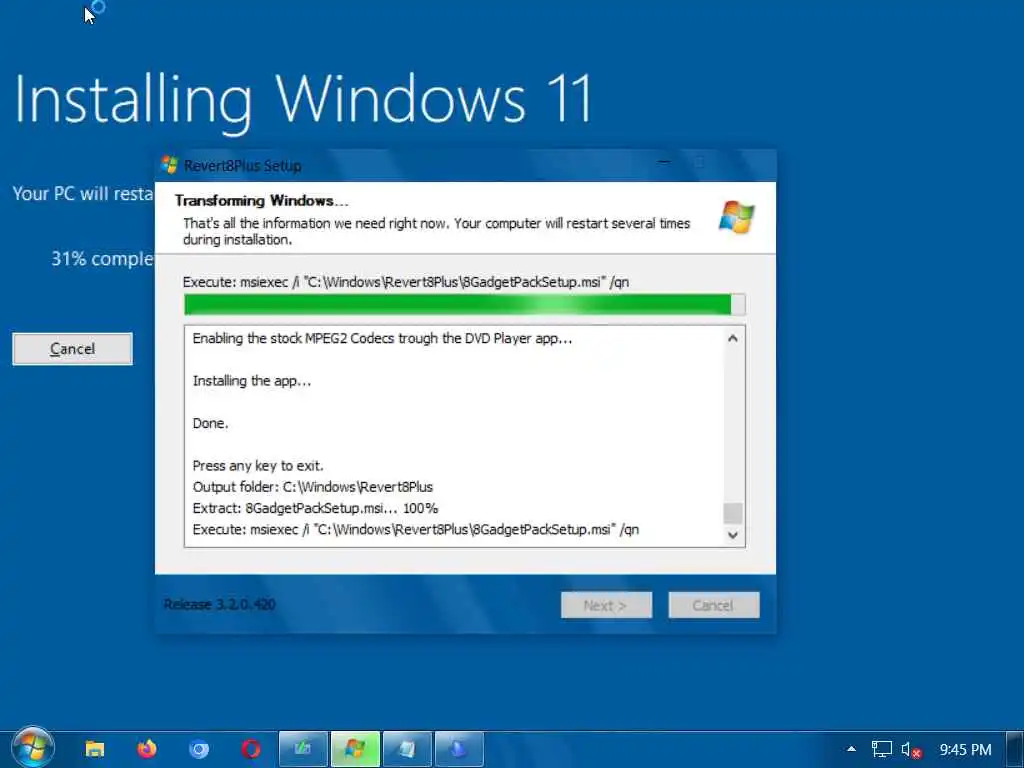This screenshot has width=1024, height=768.
Task: Click the Windows flag logo in the setup header
Action: 737,217
